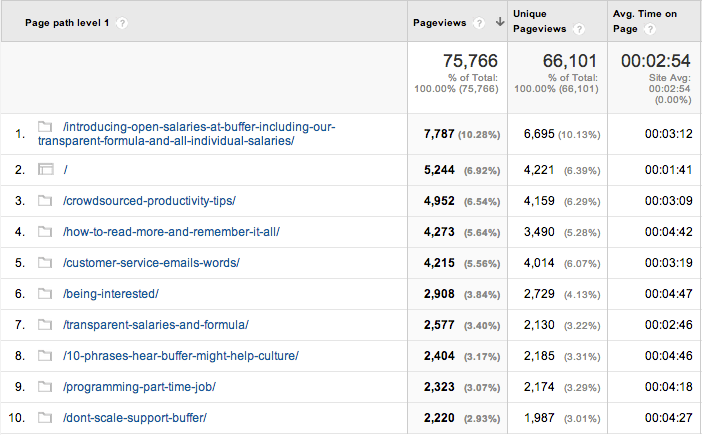Viewport: 702px width, 435px height.
Task: Click pageviews cell 4,952
Action: click(439, 201)
